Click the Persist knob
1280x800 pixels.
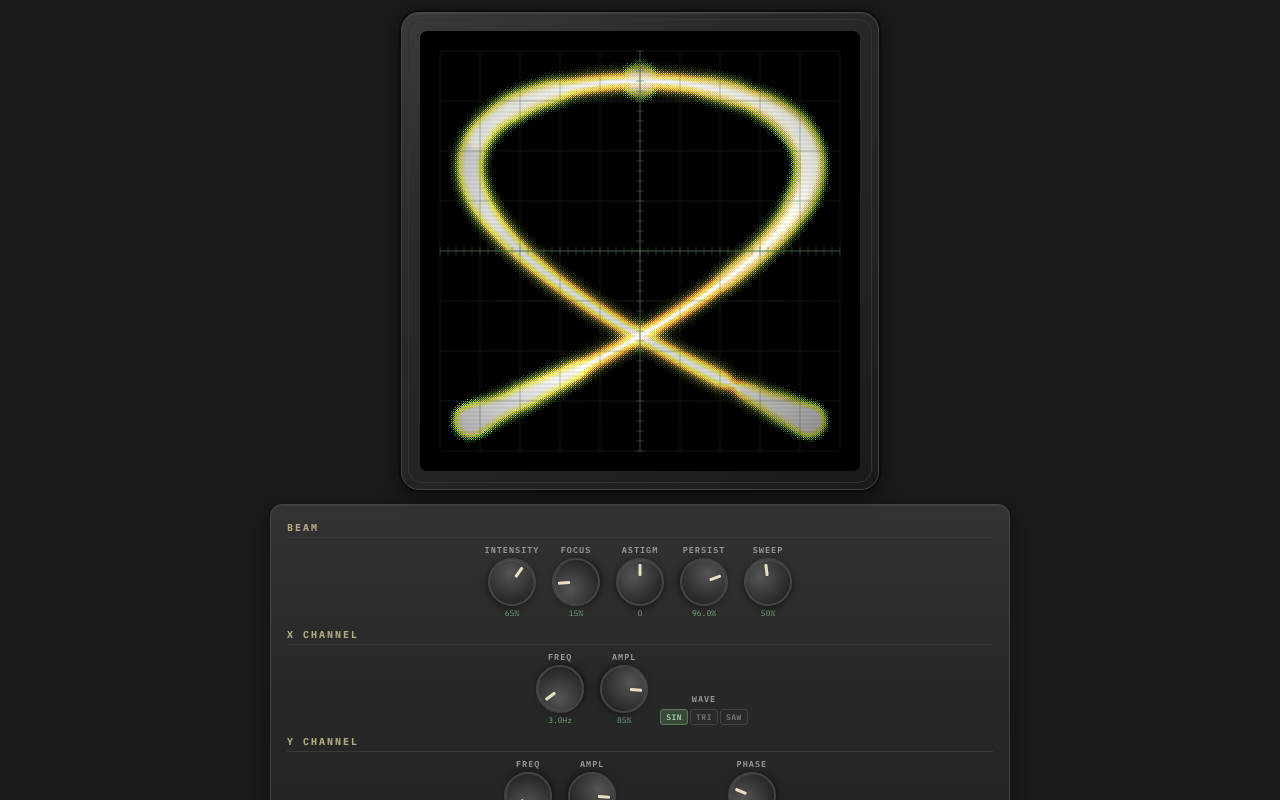pos(704,582)
